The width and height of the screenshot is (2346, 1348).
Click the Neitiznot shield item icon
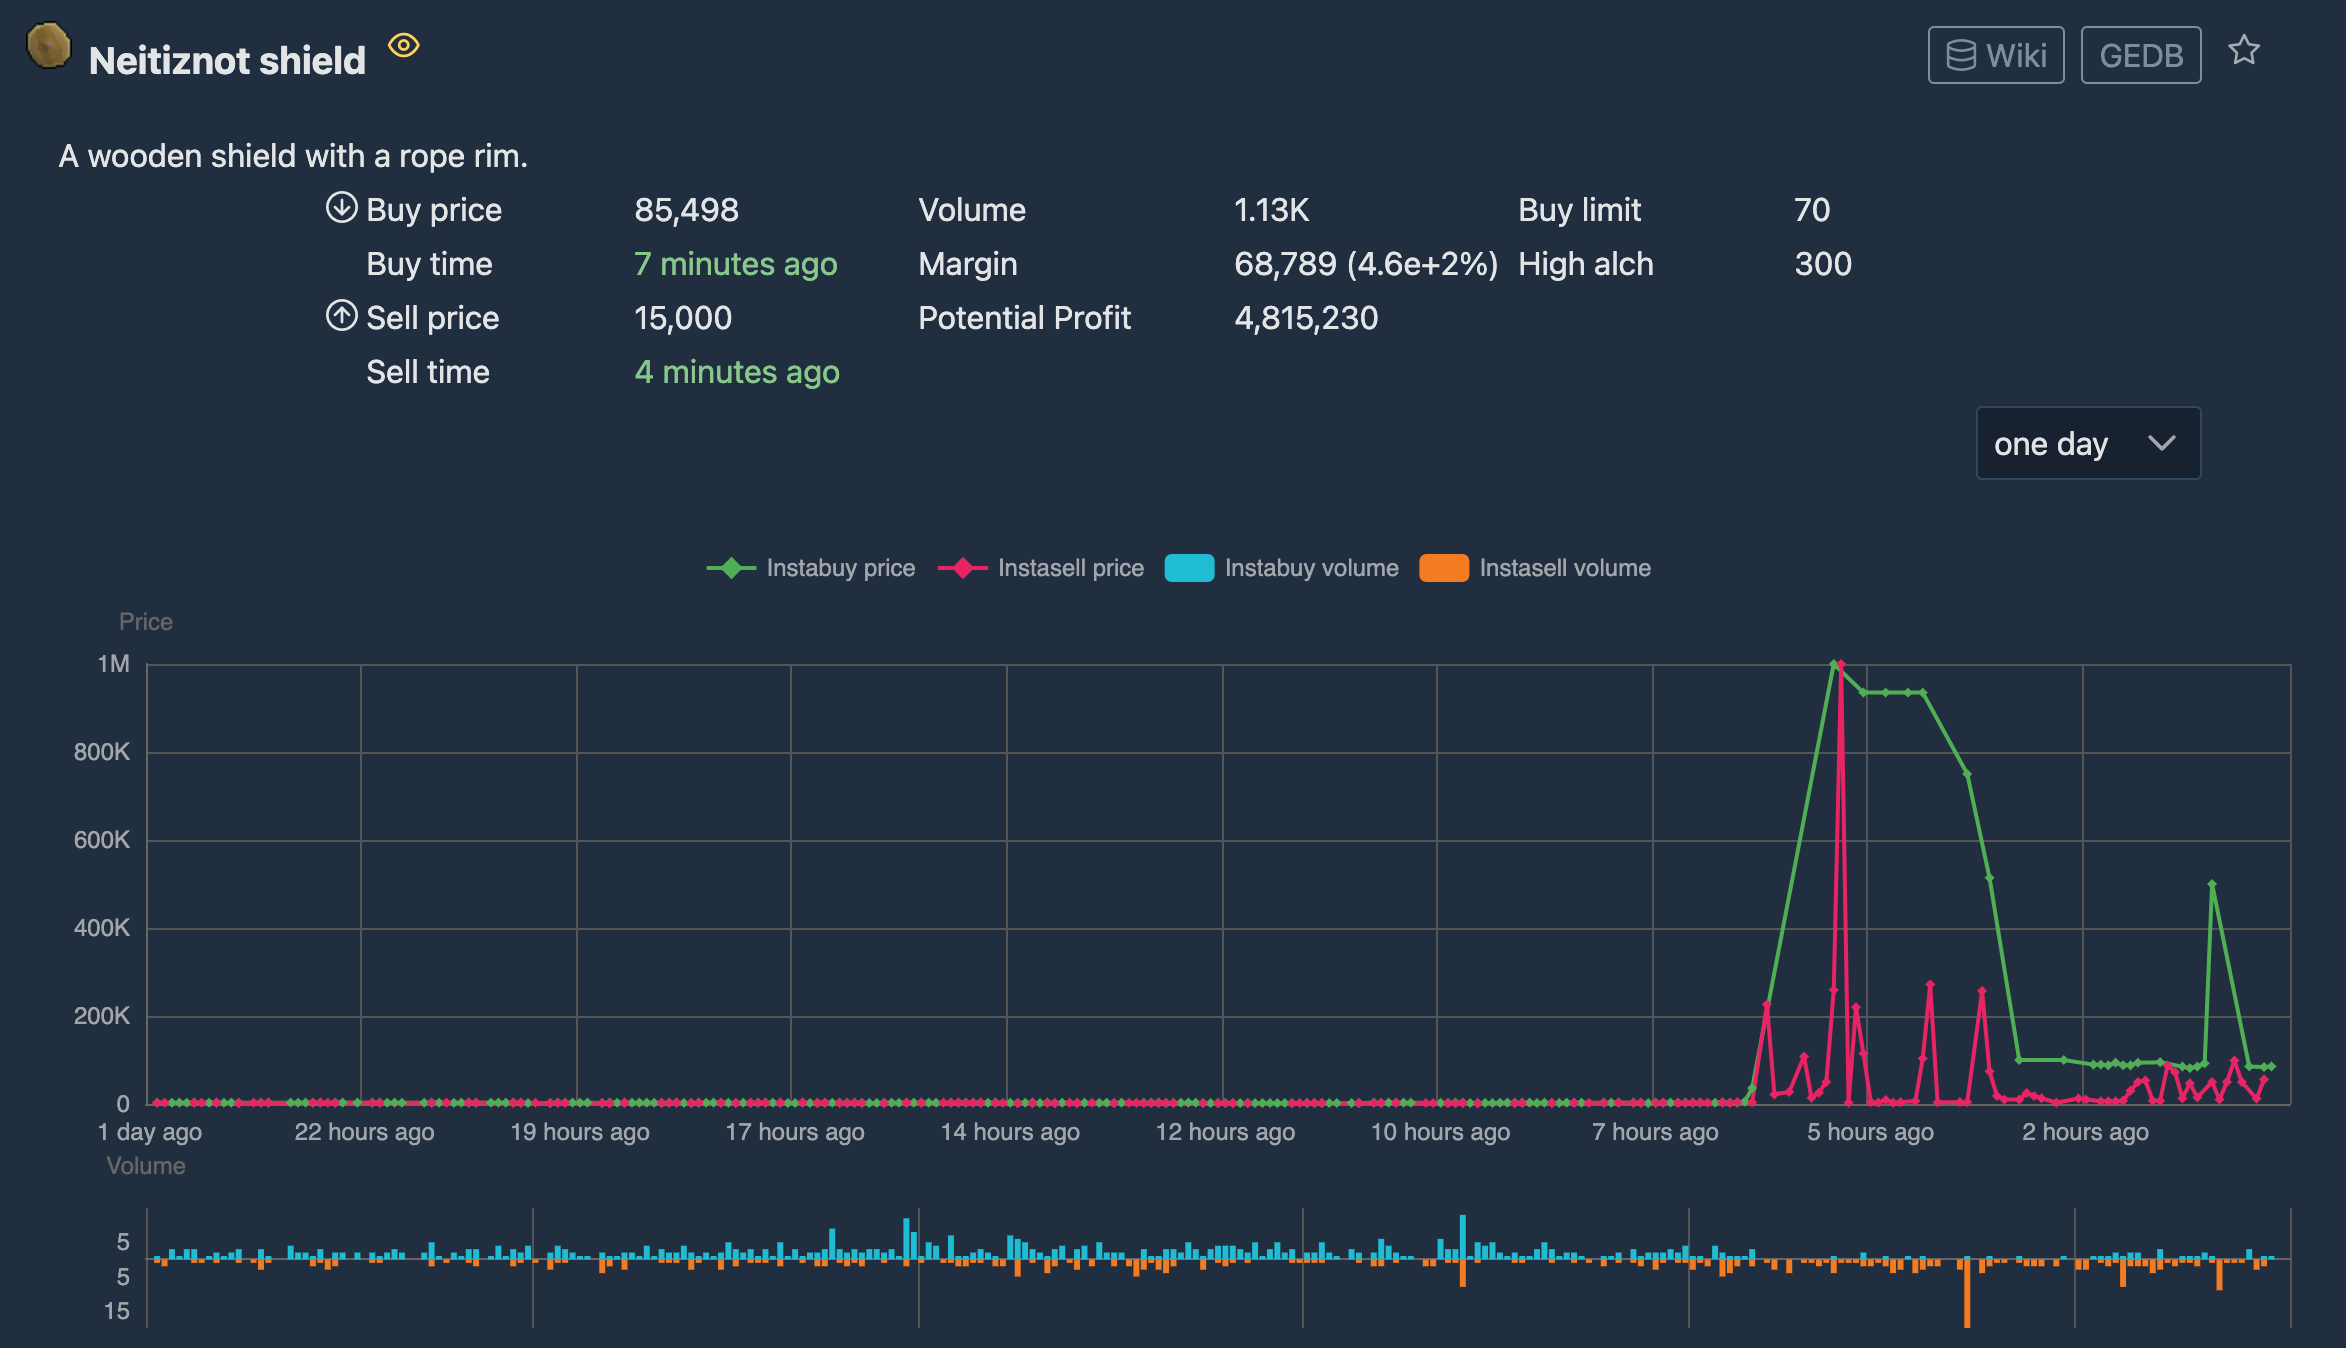click(48, 45)
